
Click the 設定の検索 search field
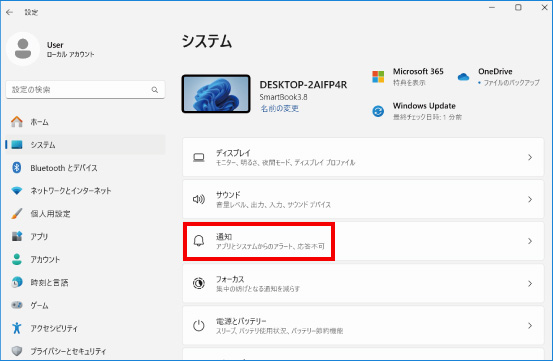[x=85, y=90]
